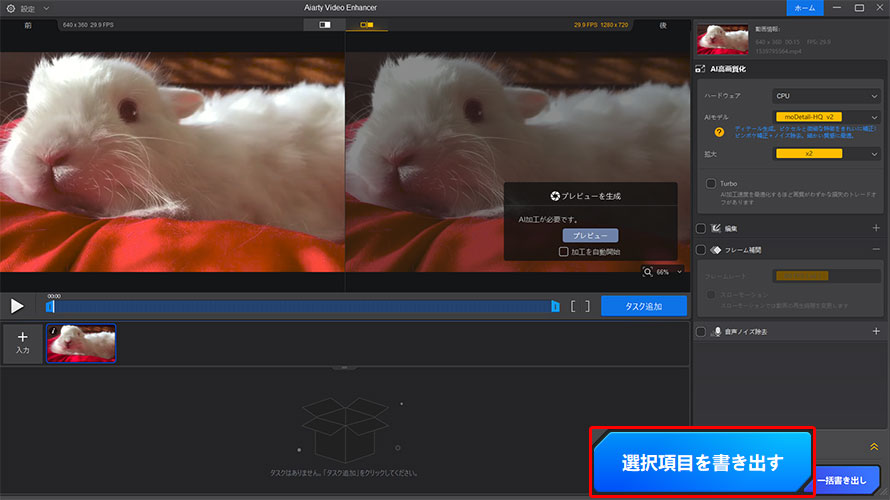Click the timeline end handle
Image resolution: width=890 pixels, height=500 pixels.
pyautogui.click(x=555, y=306)
